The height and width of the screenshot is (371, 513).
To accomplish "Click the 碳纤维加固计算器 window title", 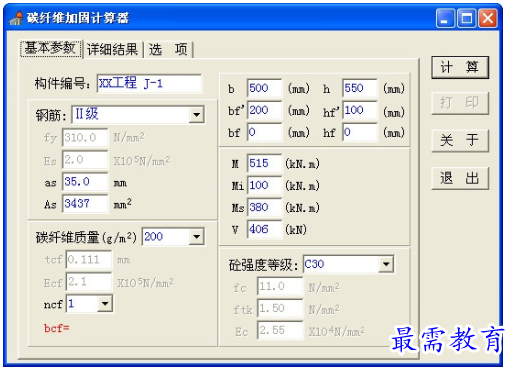I will click(x=78, y=18).
